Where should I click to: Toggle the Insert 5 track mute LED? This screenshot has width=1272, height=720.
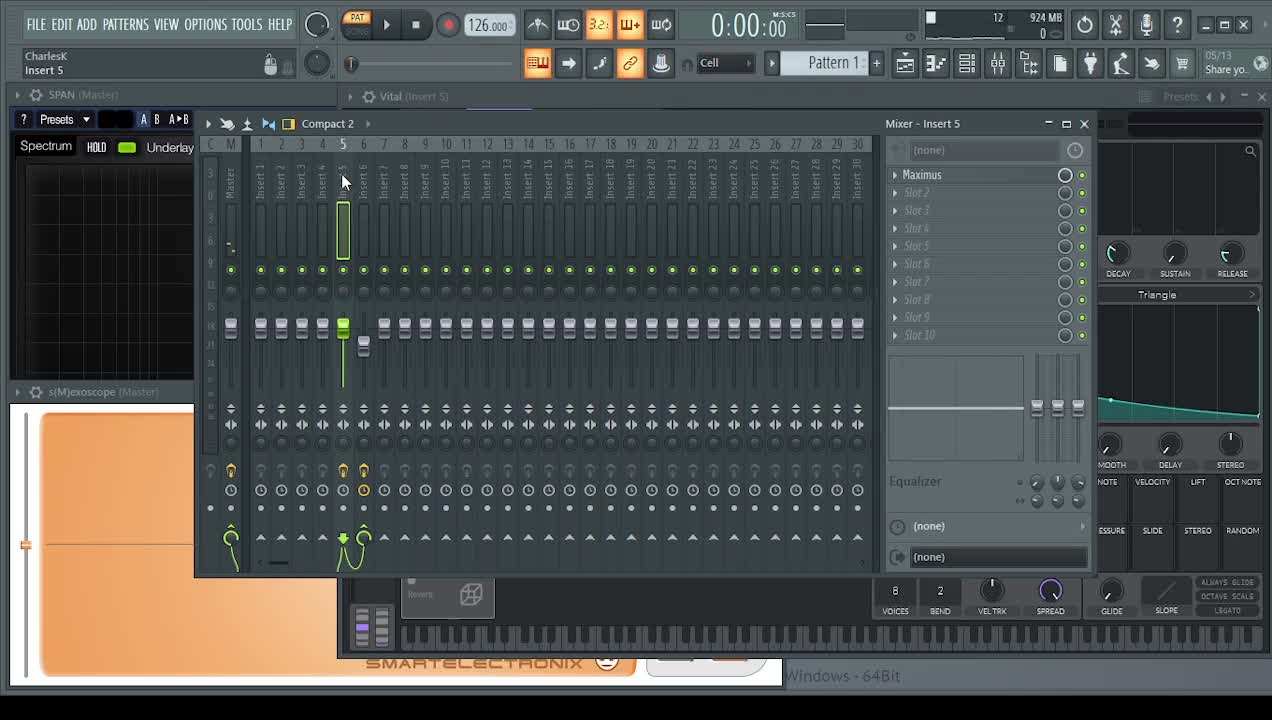point(343,270)
